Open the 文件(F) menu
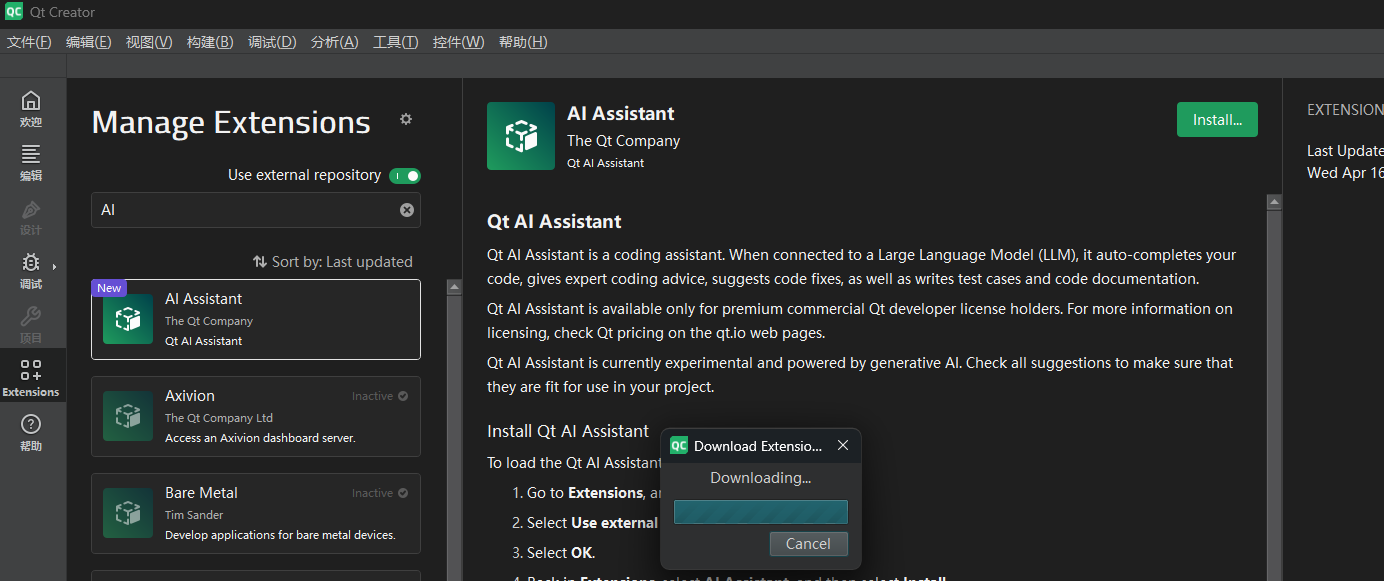The image size is (1384, 581). point(29,42)
